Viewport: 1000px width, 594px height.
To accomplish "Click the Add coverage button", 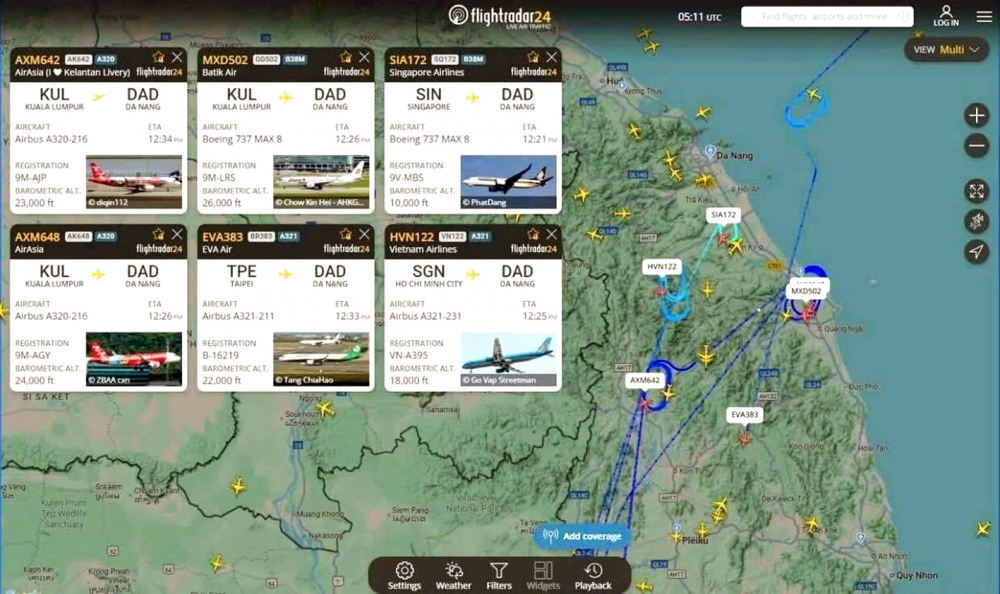I will 583,536.
